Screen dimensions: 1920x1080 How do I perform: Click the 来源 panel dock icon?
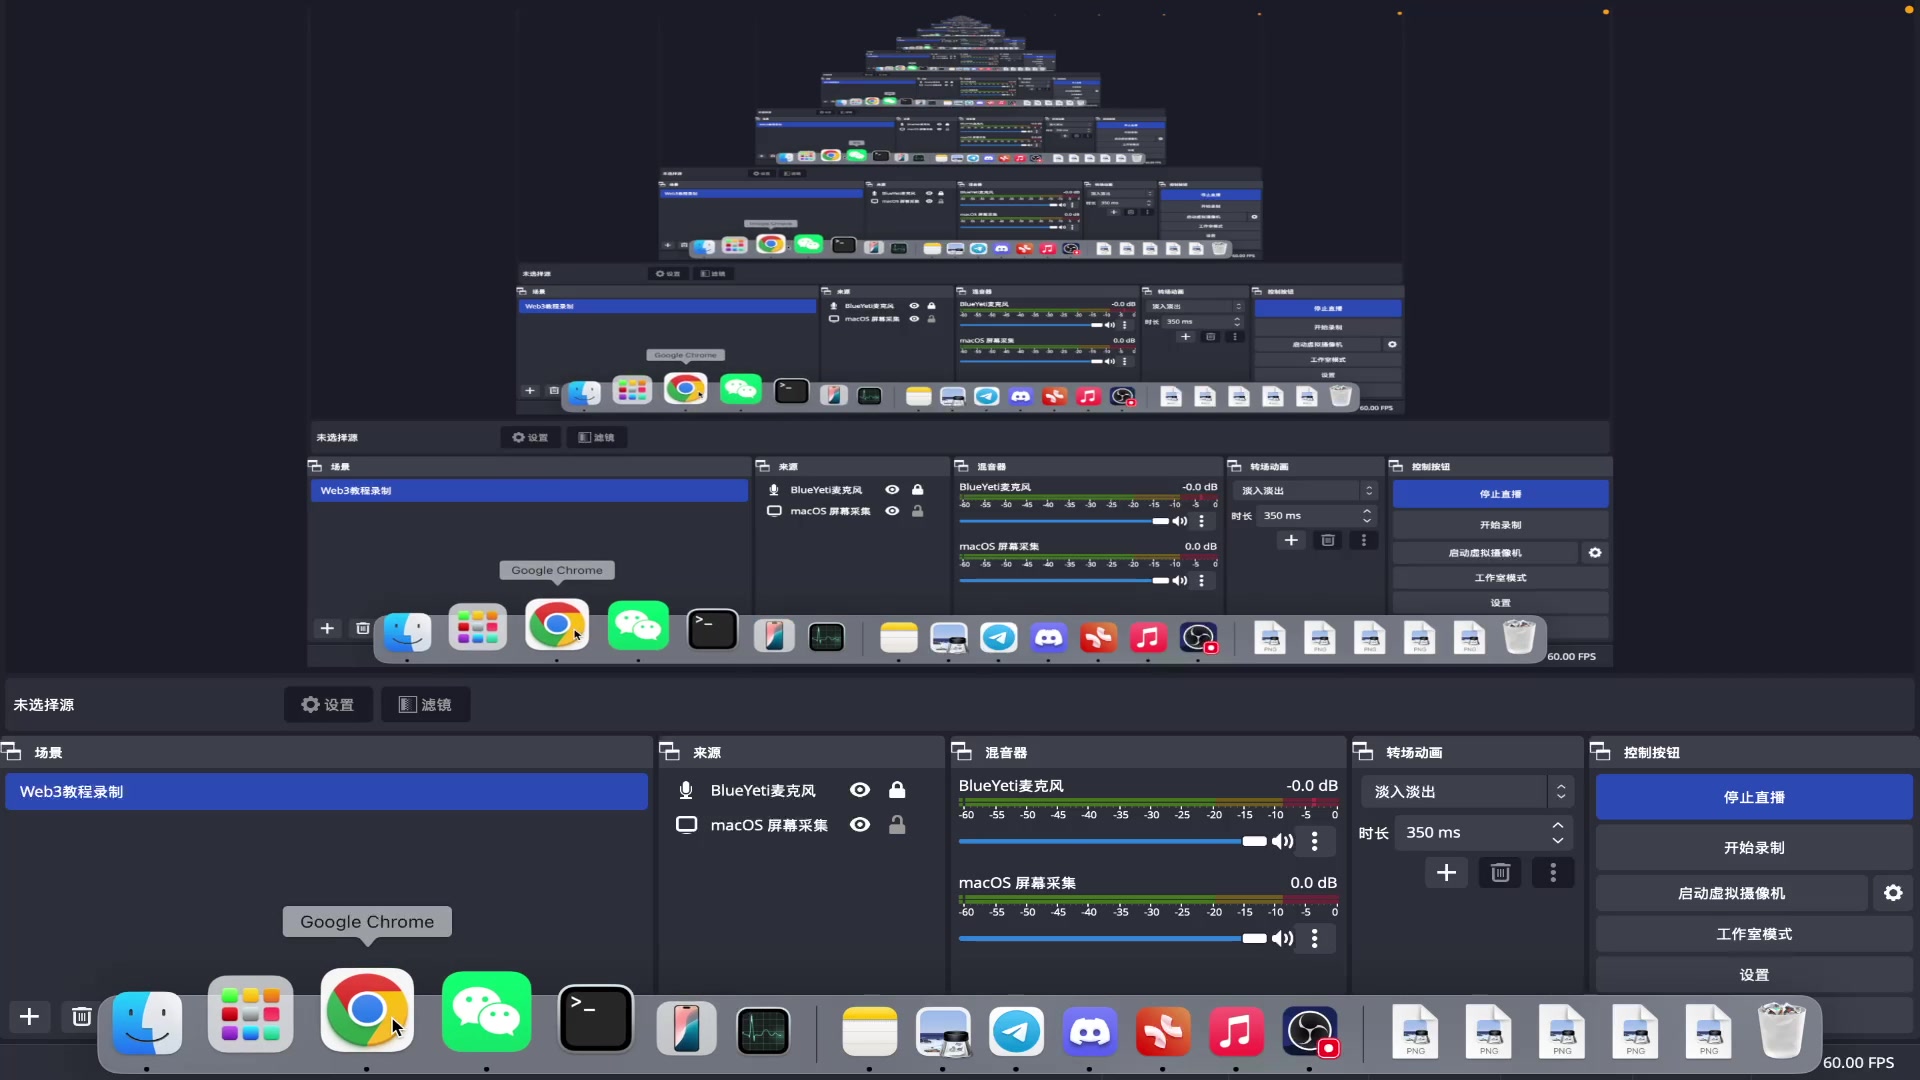(x=670, y=751)
